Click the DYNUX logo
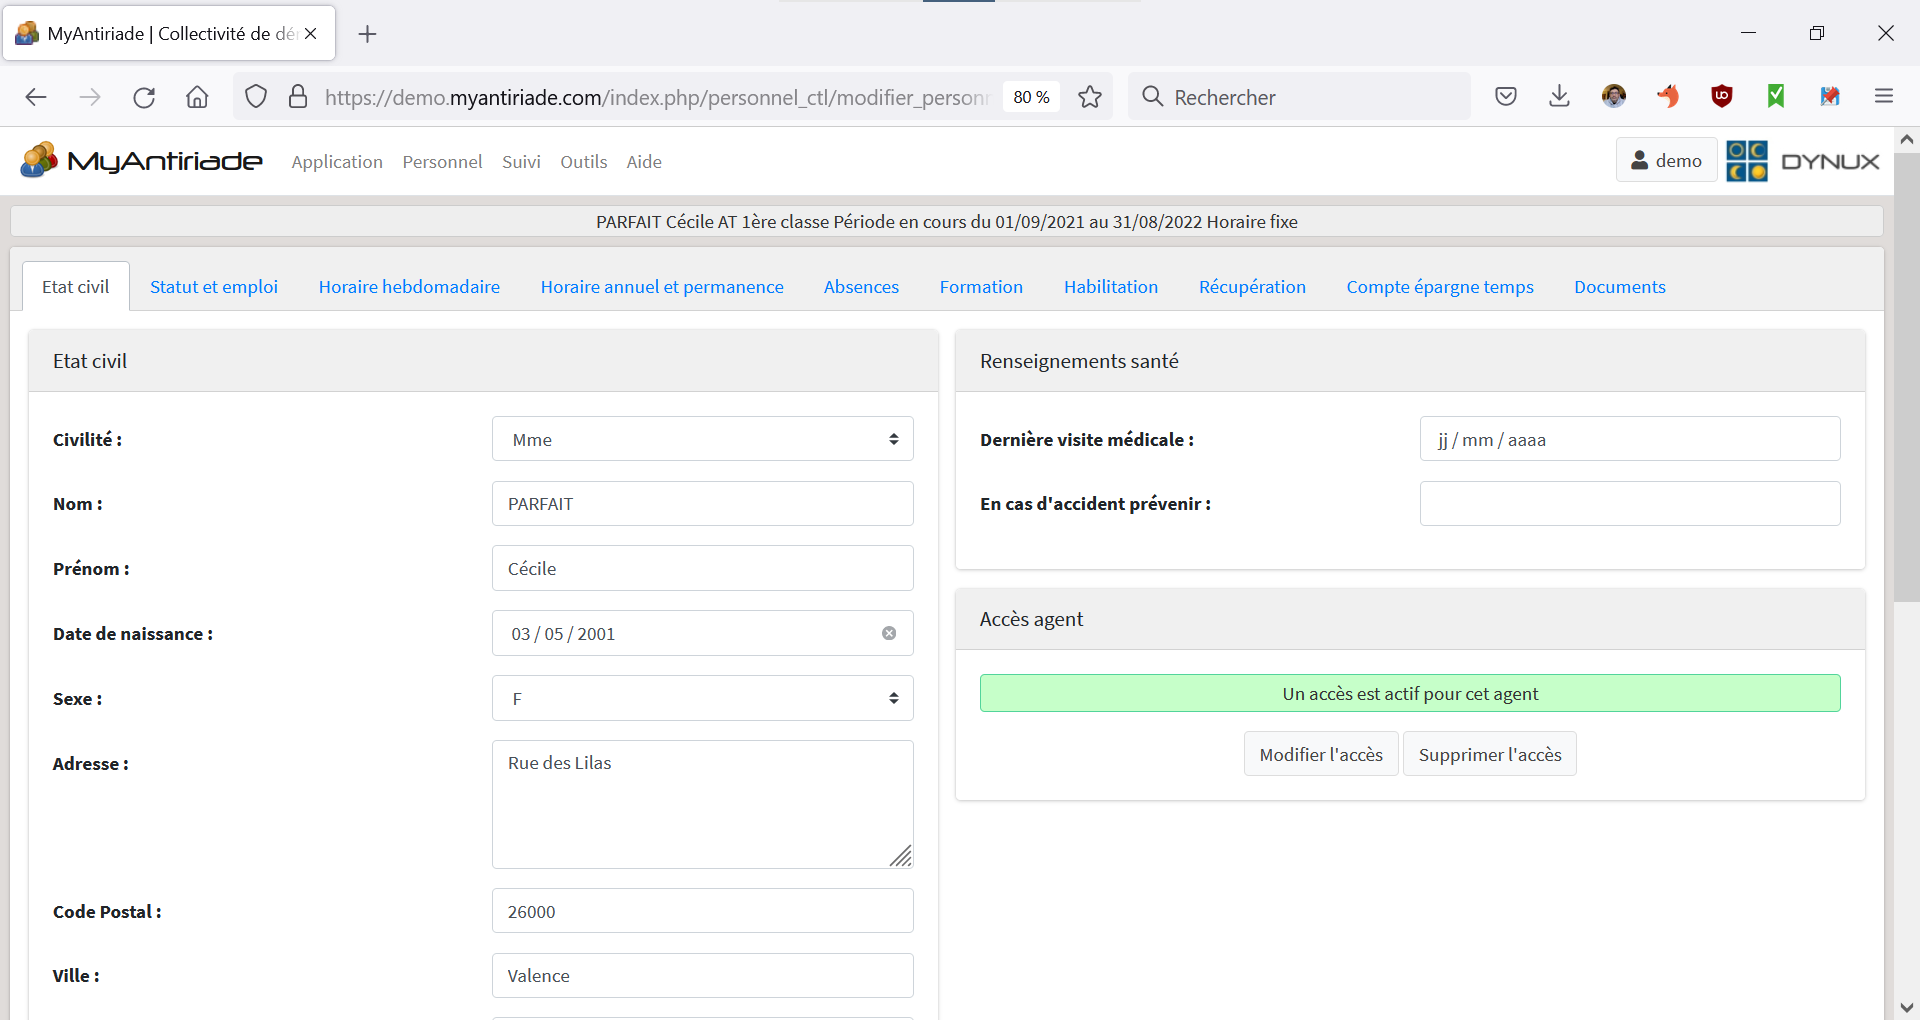Screen dimensions: 1920x1020 pyautogui.click(x=1803, y=161)
